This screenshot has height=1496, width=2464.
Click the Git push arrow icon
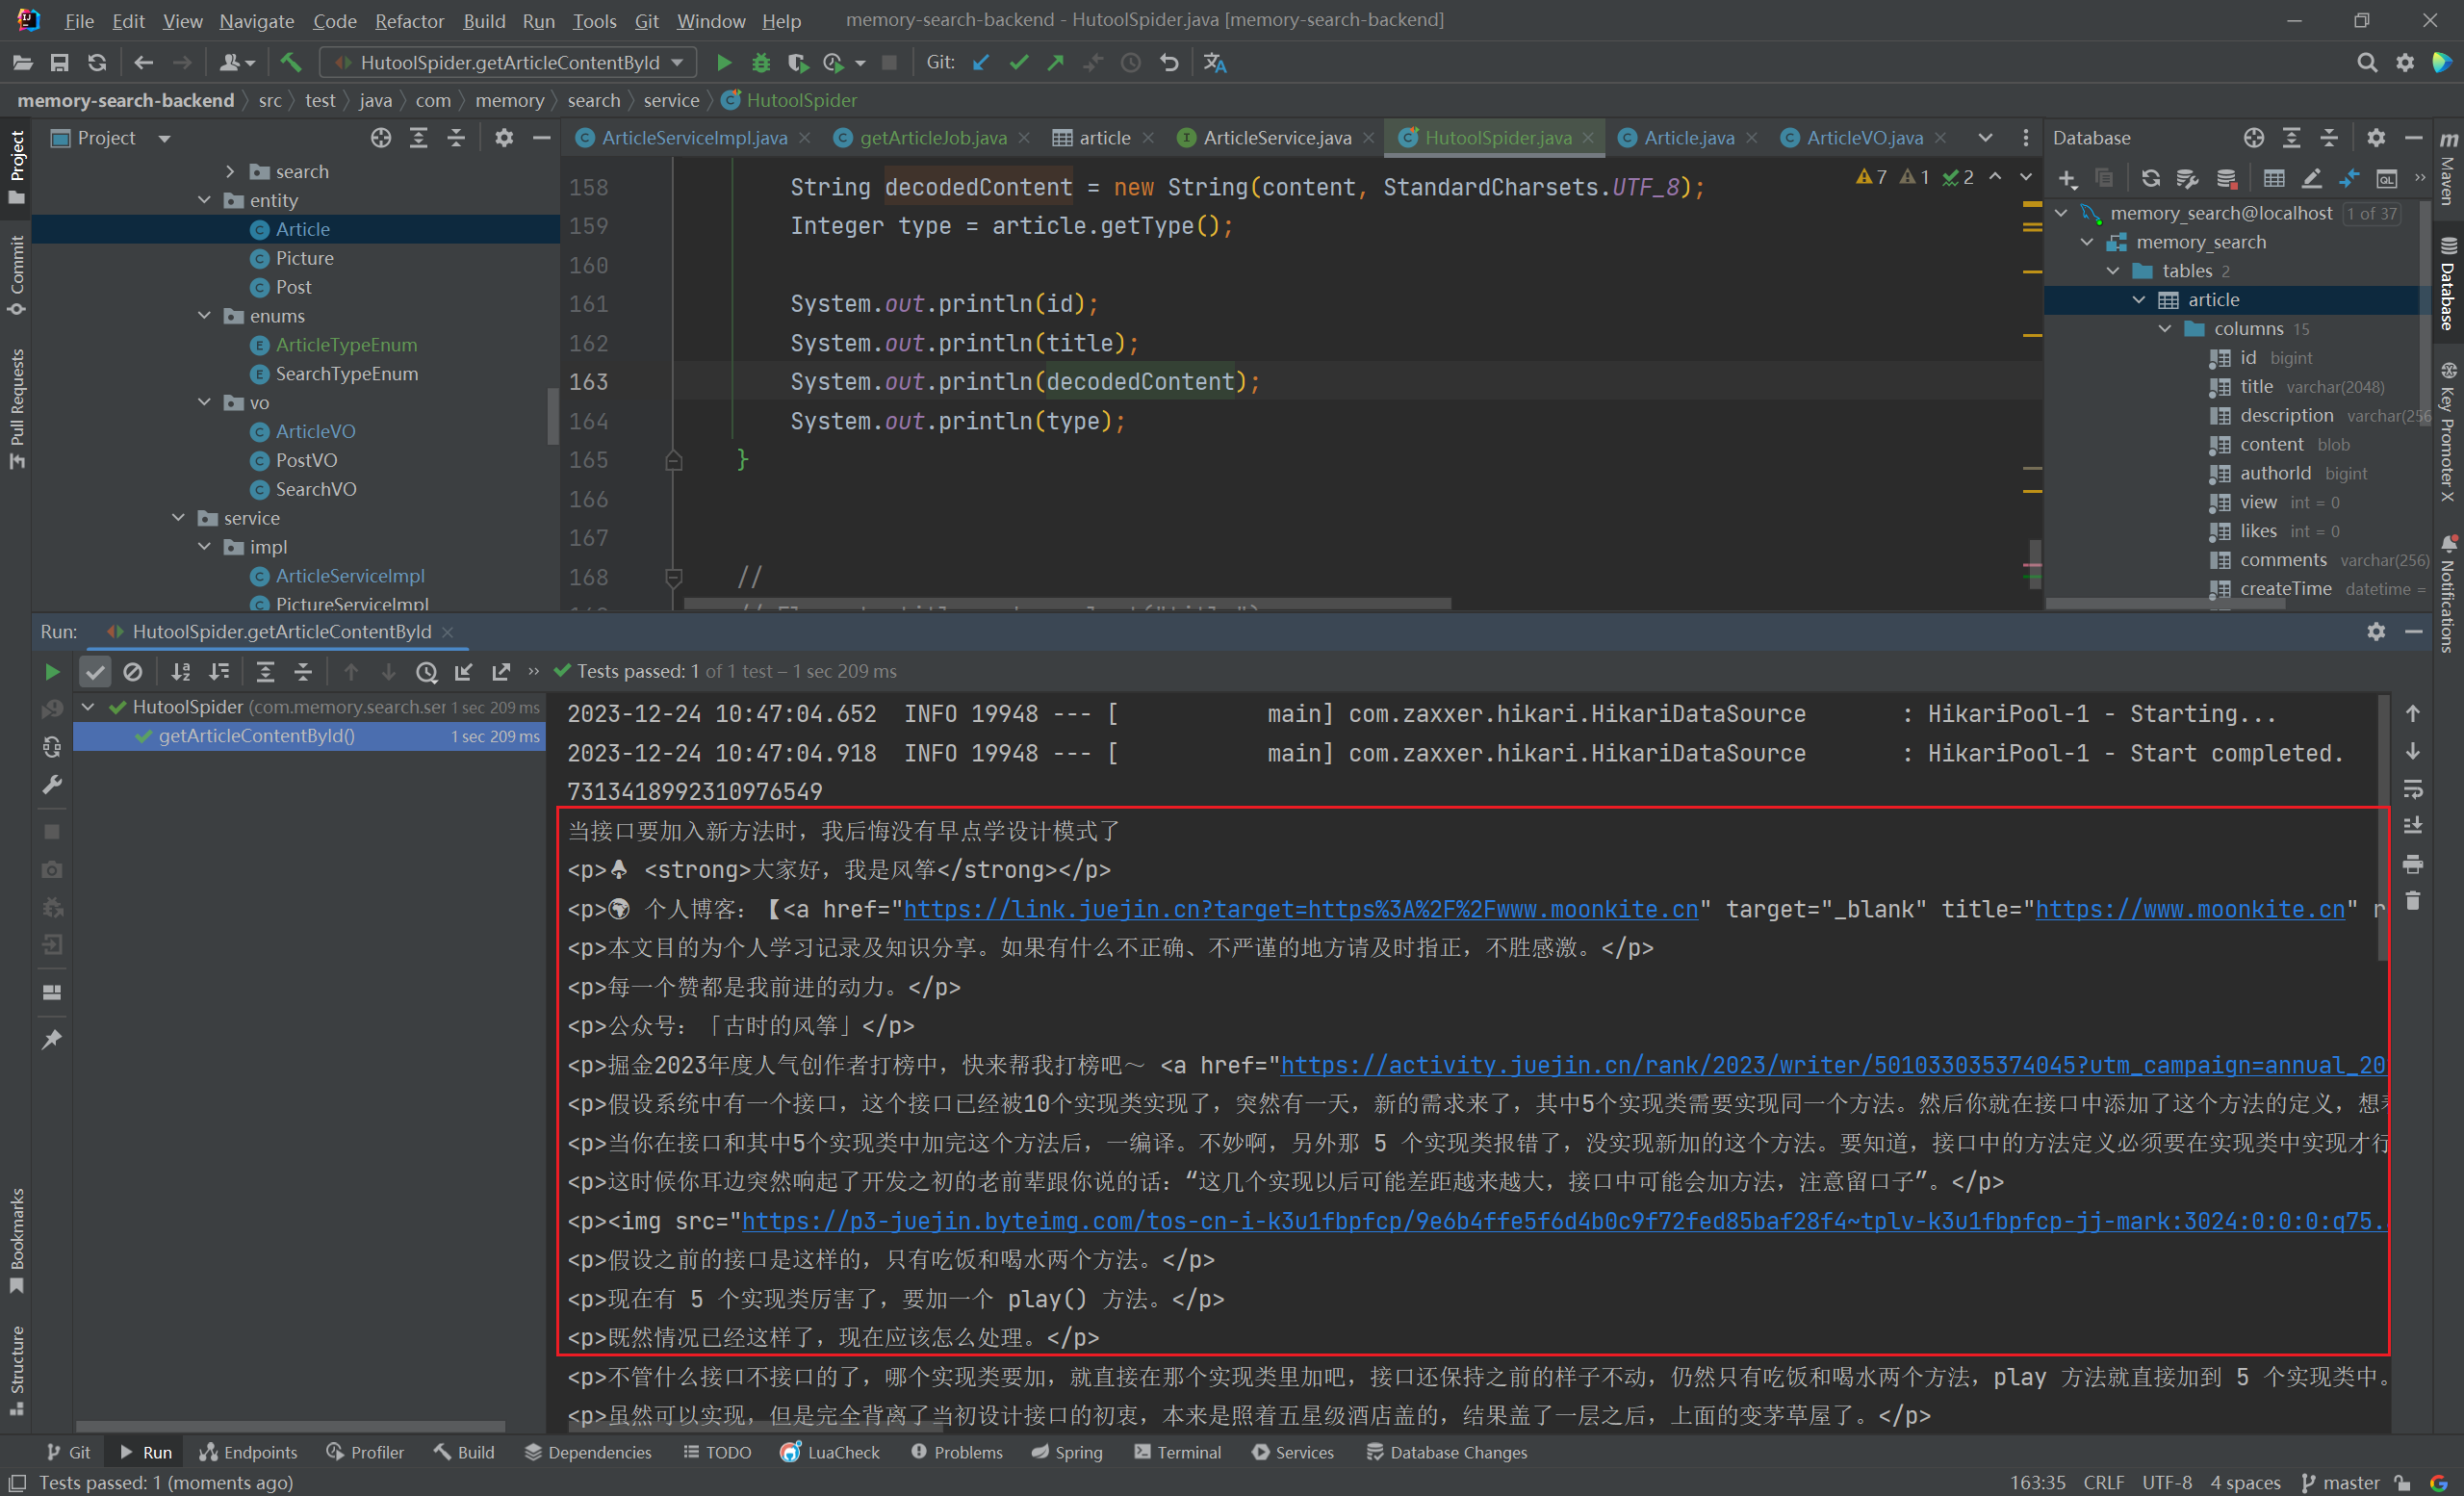(1056, 63)
